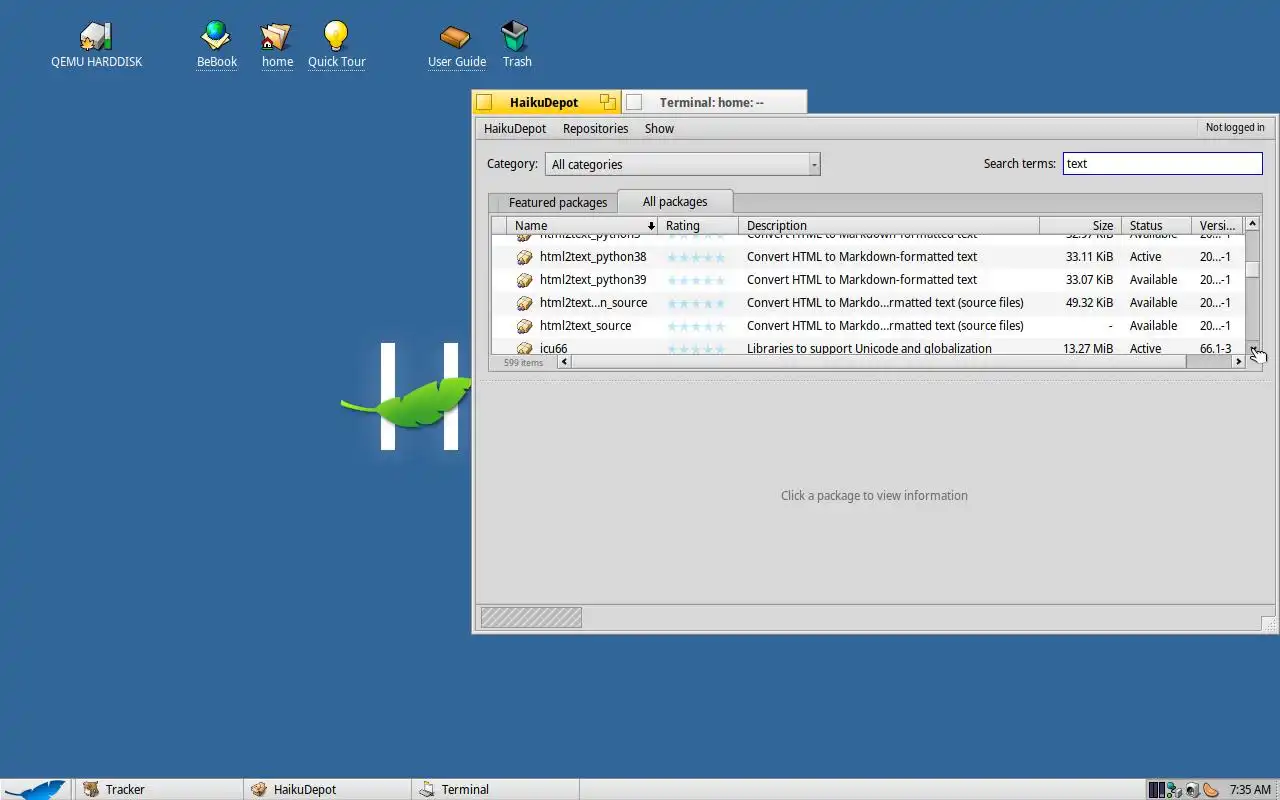The height and width of the screenshot is (800, 1280).
Task: Click the 66.1-3 version cell
Action: click(x=1215, y=349)
